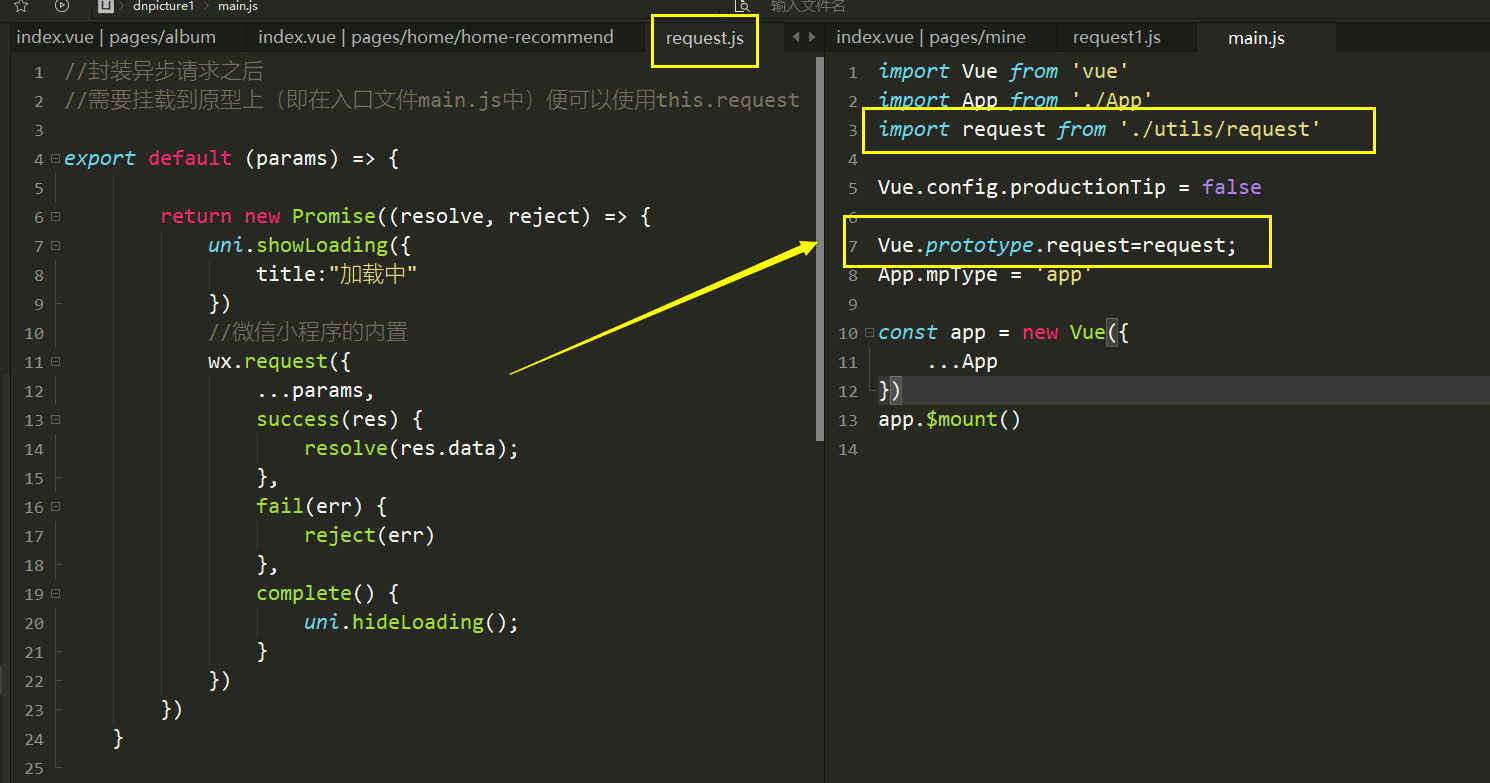Fold complete() block at line 19

[55, 593]
